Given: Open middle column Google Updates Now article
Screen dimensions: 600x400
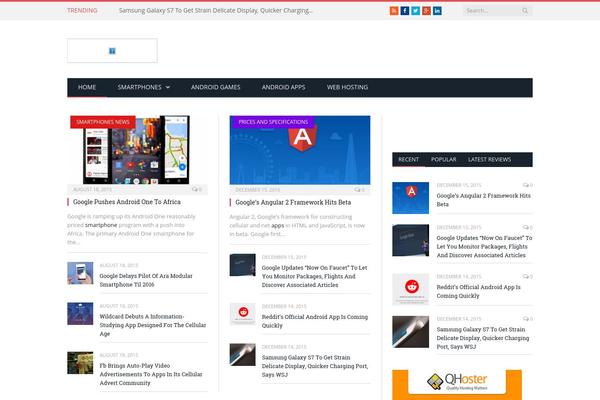Looking at the screenshot, I should 314,276.
